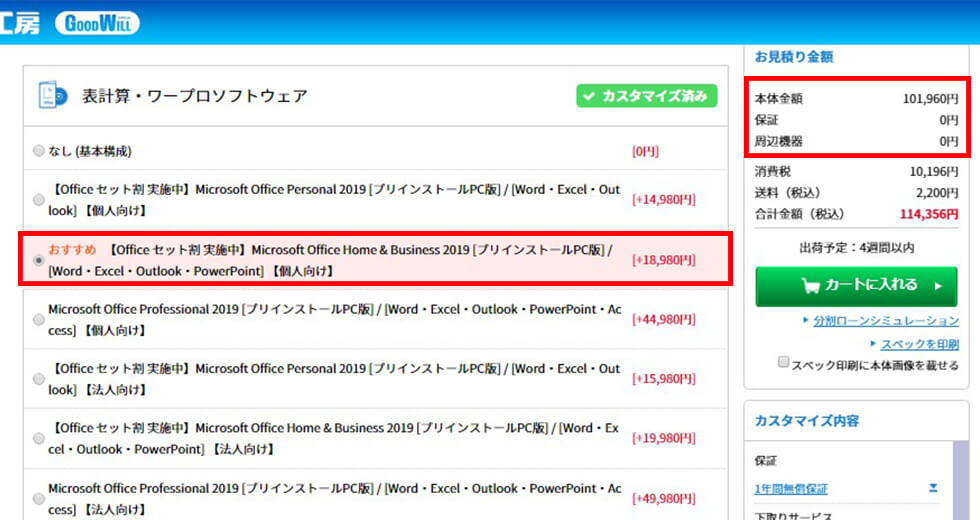This screenshot has height=520, width=980.
Task: Click the GoodWill logo
Action: click(98, 23)
